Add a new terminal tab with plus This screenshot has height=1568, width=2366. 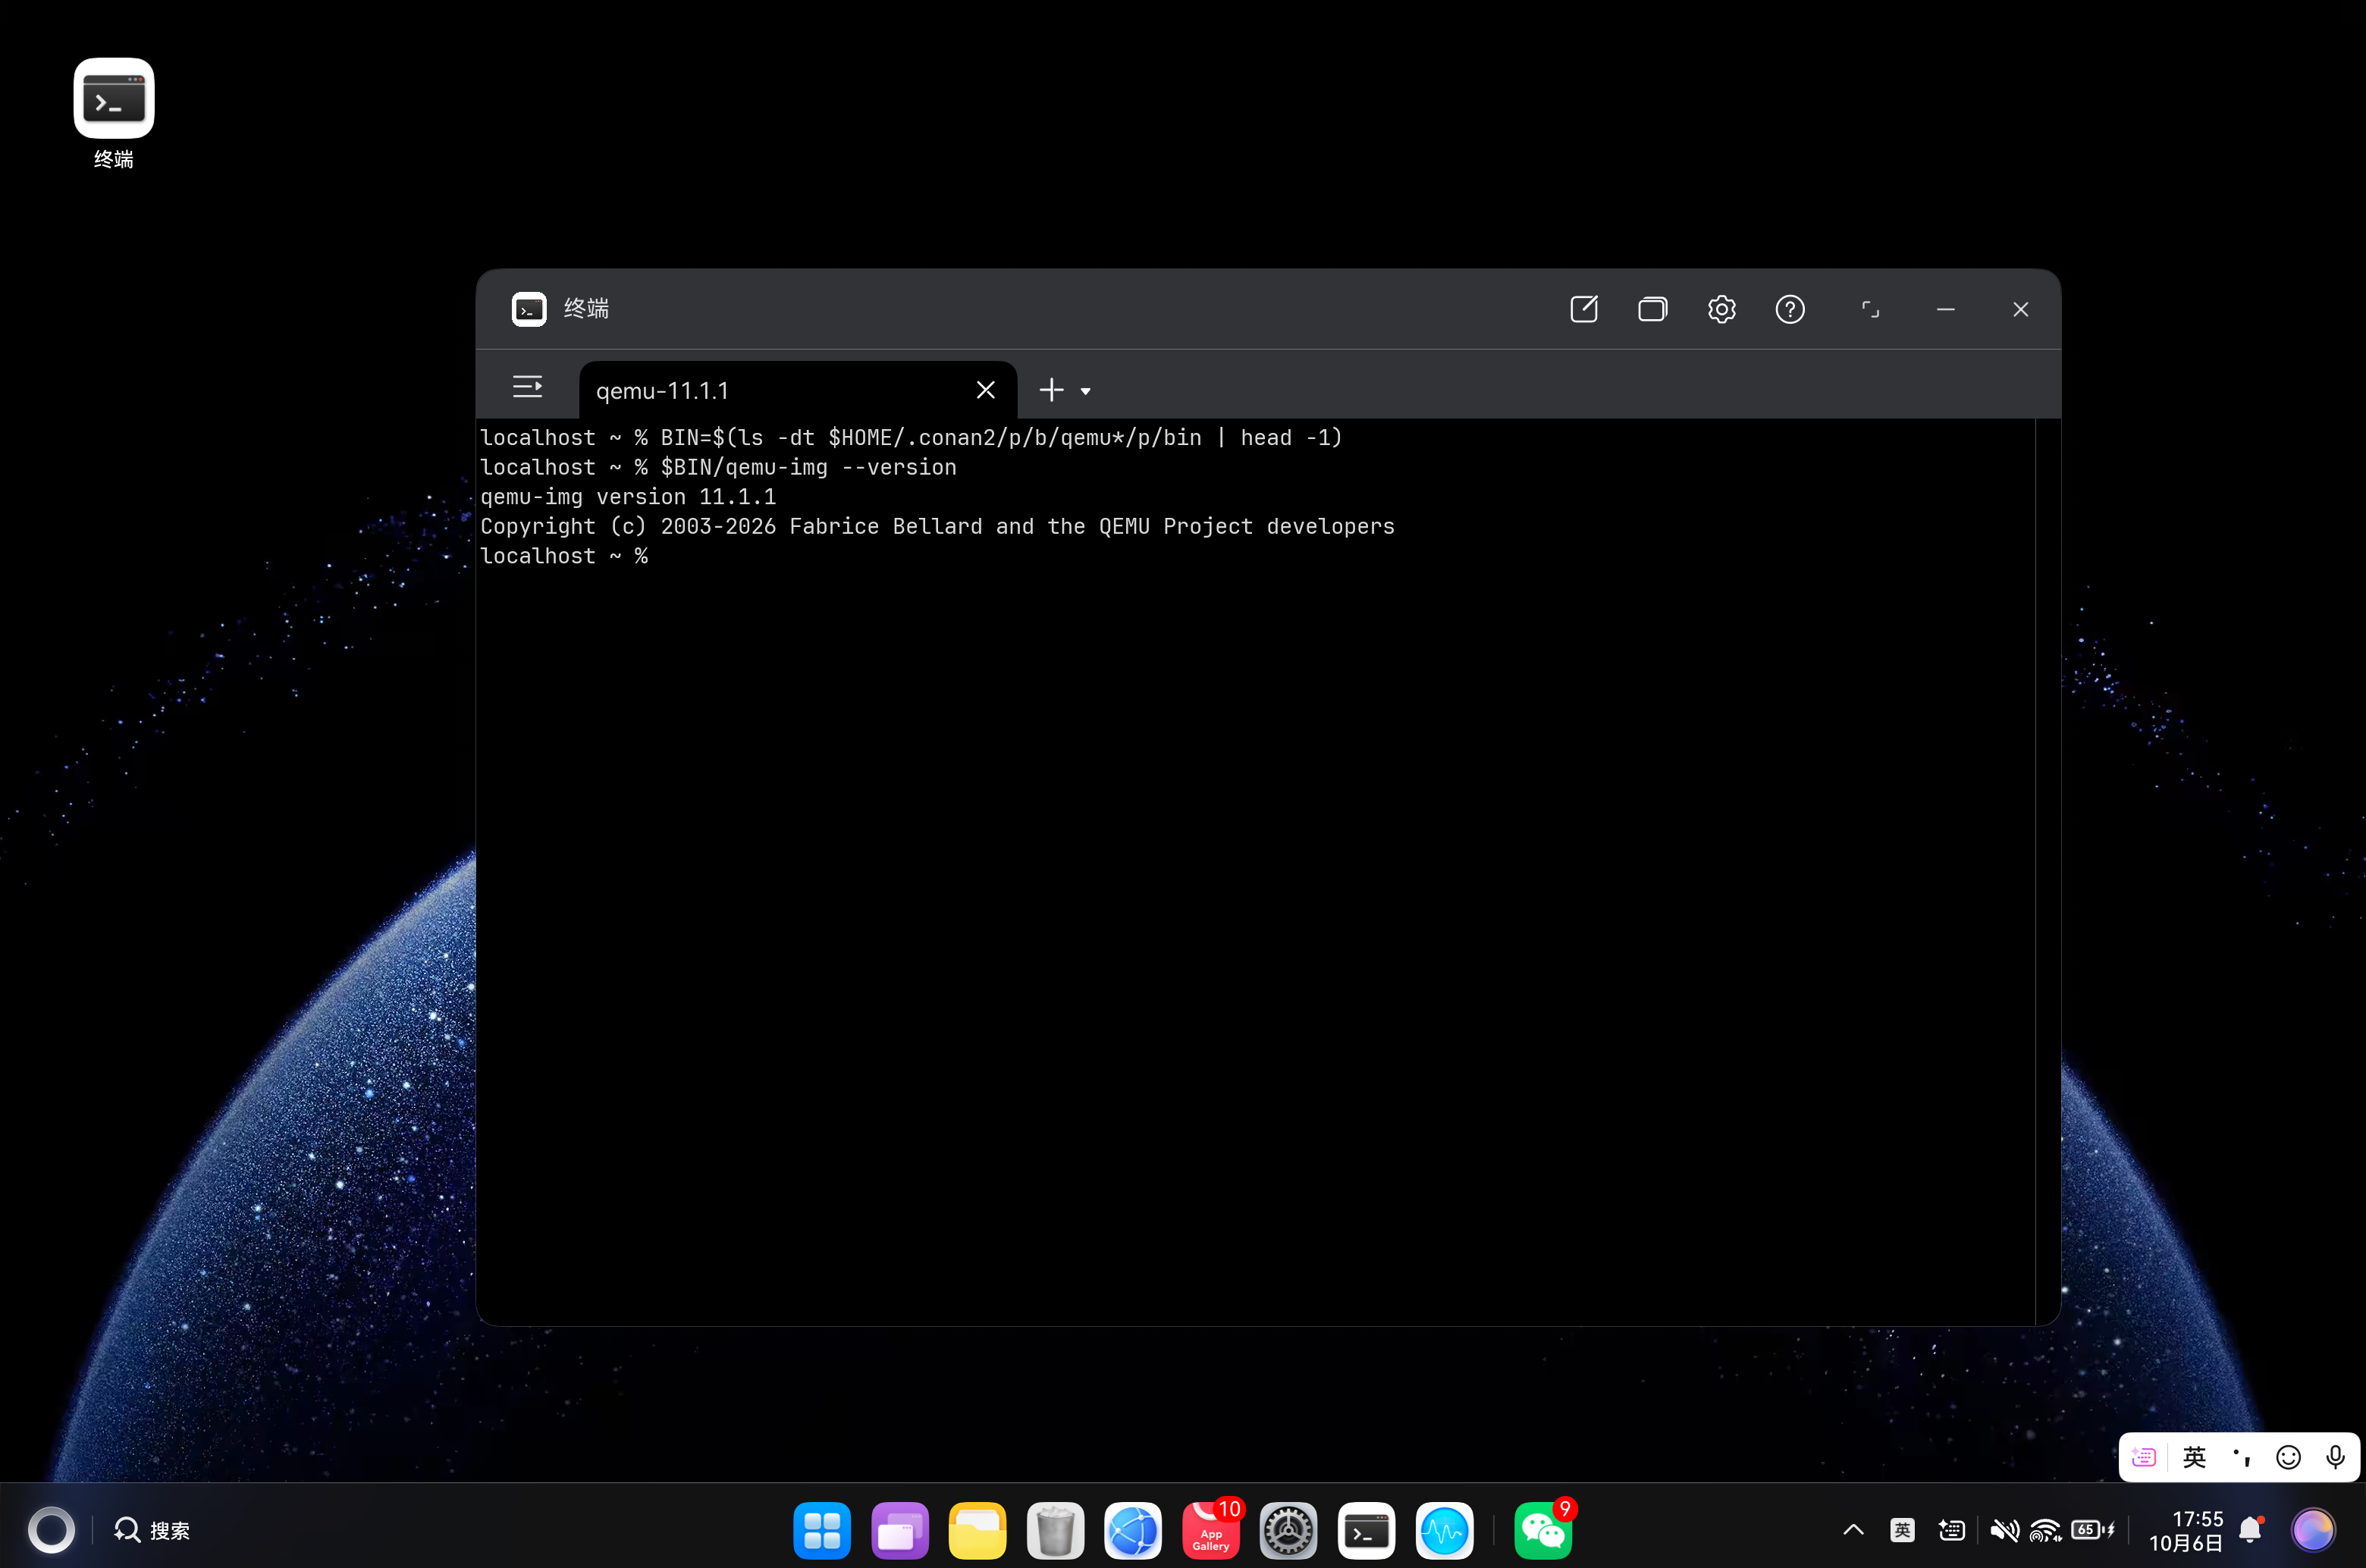tap(1051, 390)
